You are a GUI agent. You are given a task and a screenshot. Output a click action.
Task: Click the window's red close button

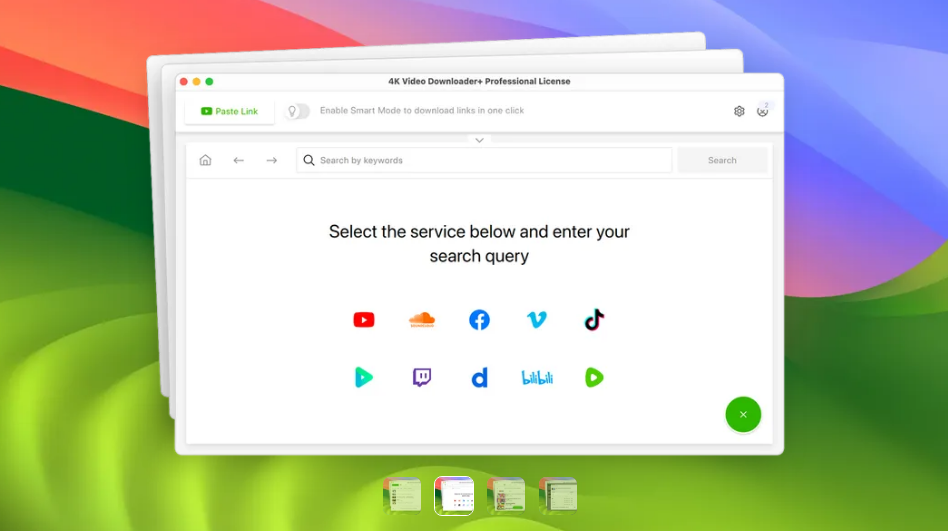pos(184,82)
